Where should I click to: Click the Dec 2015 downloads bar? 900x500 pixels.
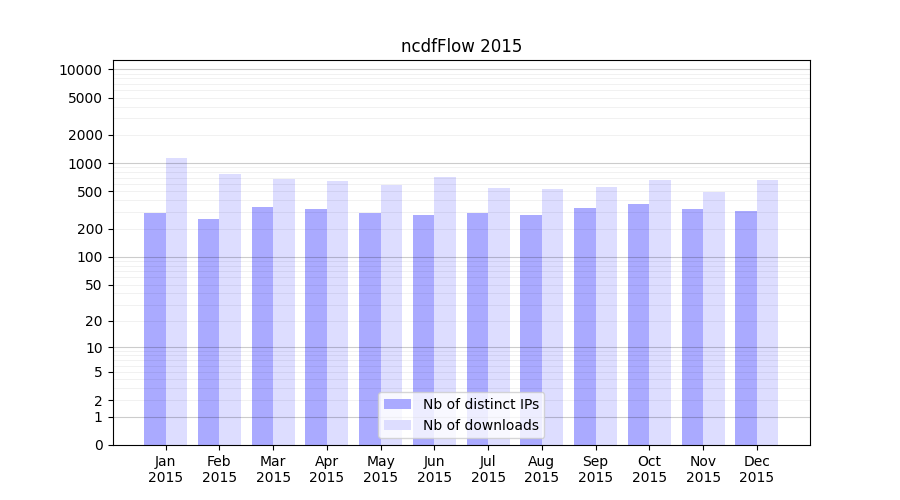767,312
